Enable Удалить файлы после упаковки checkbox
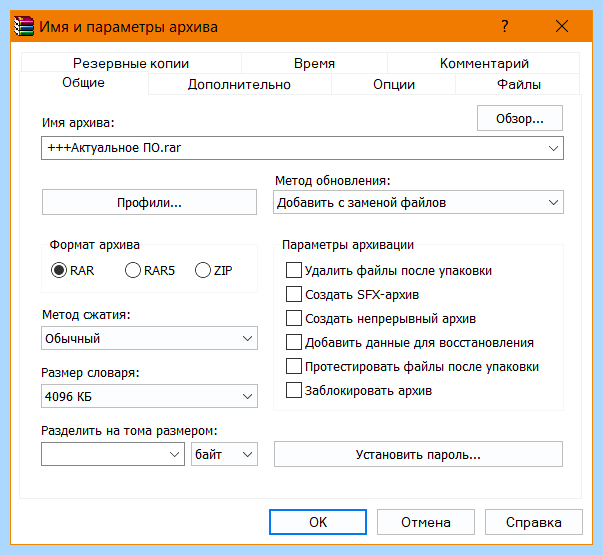 click(x=294, y=270)
